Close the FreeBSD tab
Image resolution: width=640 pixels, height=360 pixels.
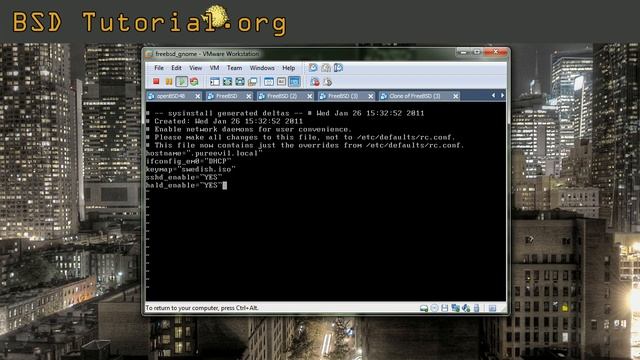click(x=249, y=96)
